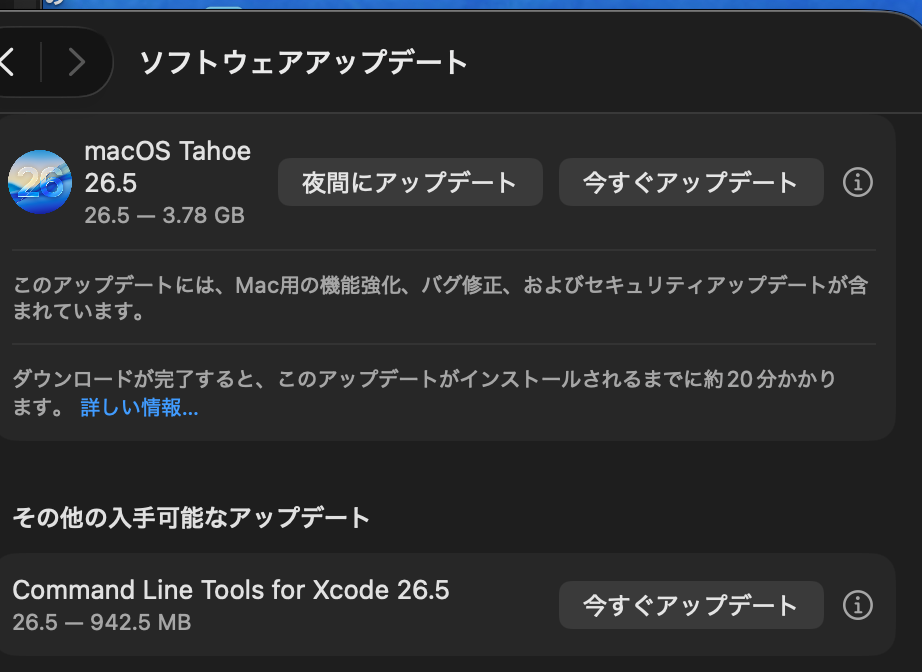This screenshot has height=672, width=922.
Task: Click the 約20分 install time notice text
Action: pyautogui.click(x=424, y=393)
